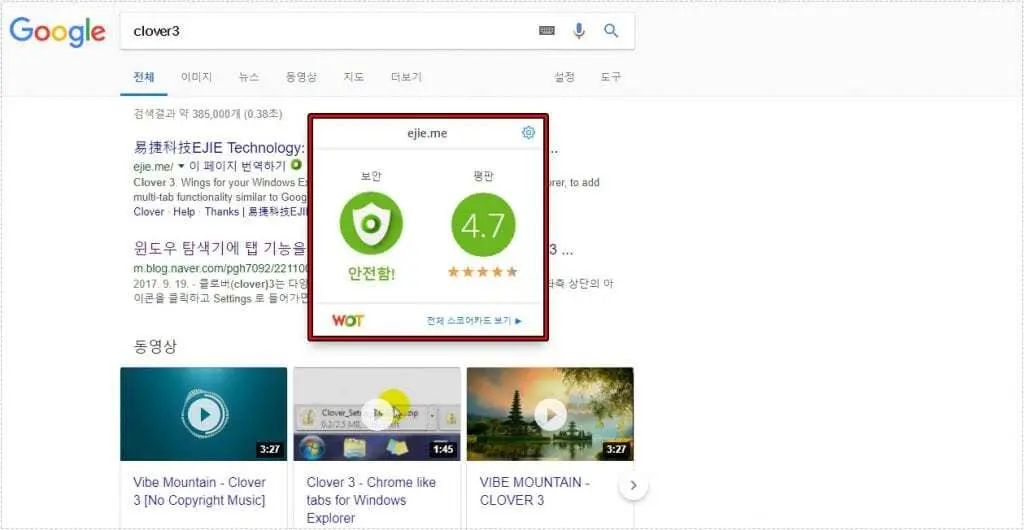This screenshot has width=1024, height=530.
Task: Open 윈도우 탐색기에 탭 기능을 result link
Action: 219,249
